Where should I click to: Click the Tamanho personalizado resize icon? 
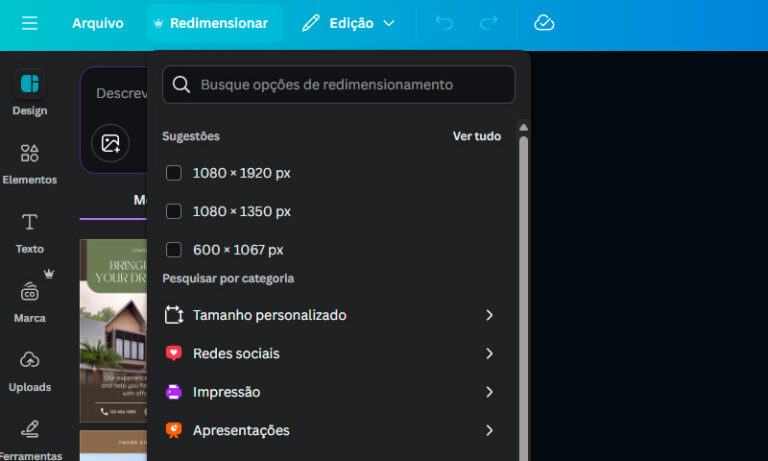pyautogui.click(x=174, y=315)
